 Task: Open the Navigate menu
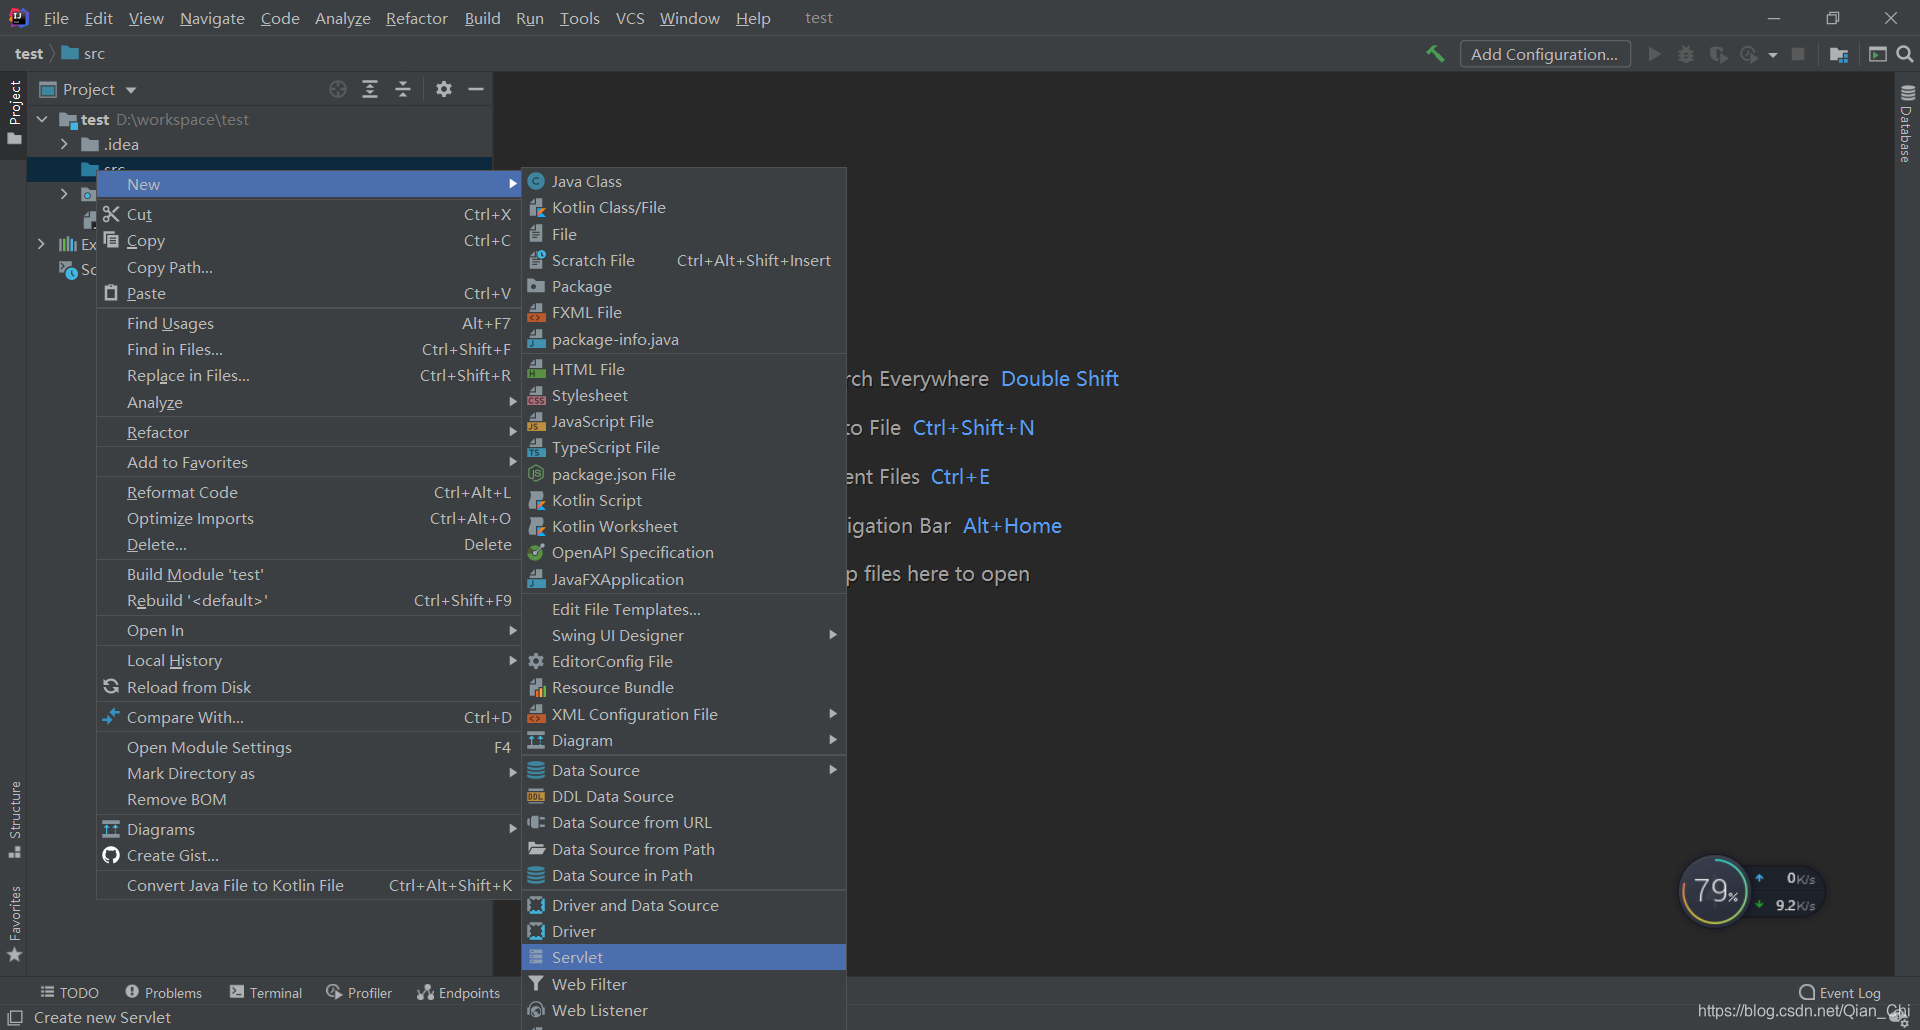click(x=212, y=18)
